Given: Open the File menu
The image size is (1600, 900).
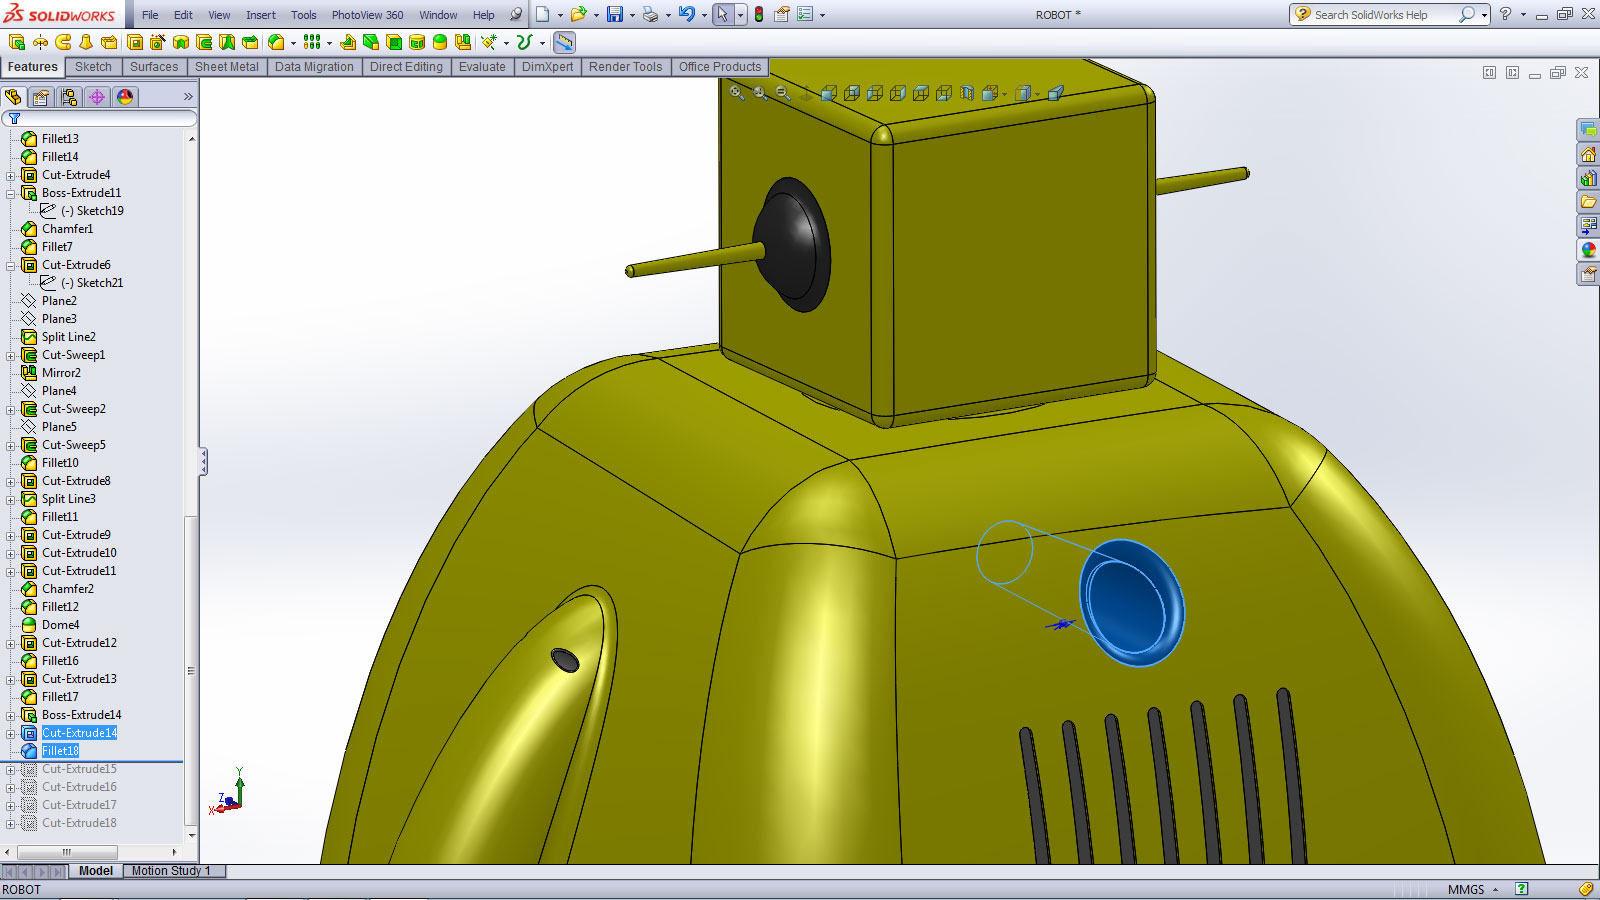Looking at the screenshot, I should 150,15.
